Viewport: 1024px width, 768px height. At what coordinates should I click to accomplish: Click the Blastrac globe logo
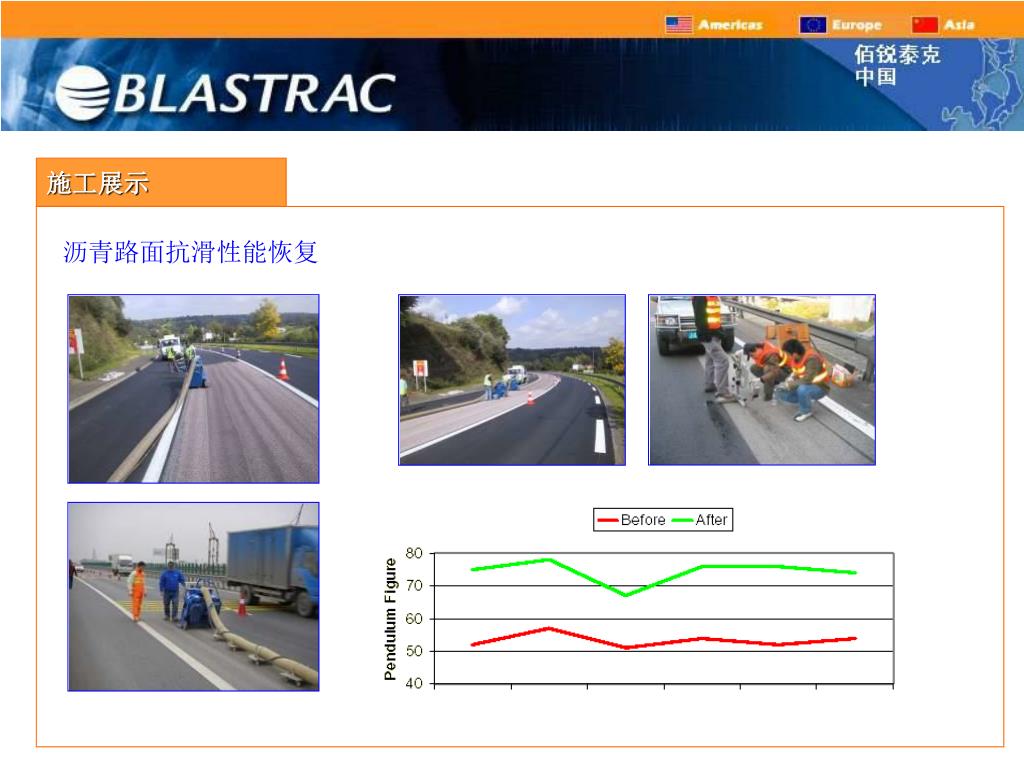pyautogui.click(x=82, y=93)
